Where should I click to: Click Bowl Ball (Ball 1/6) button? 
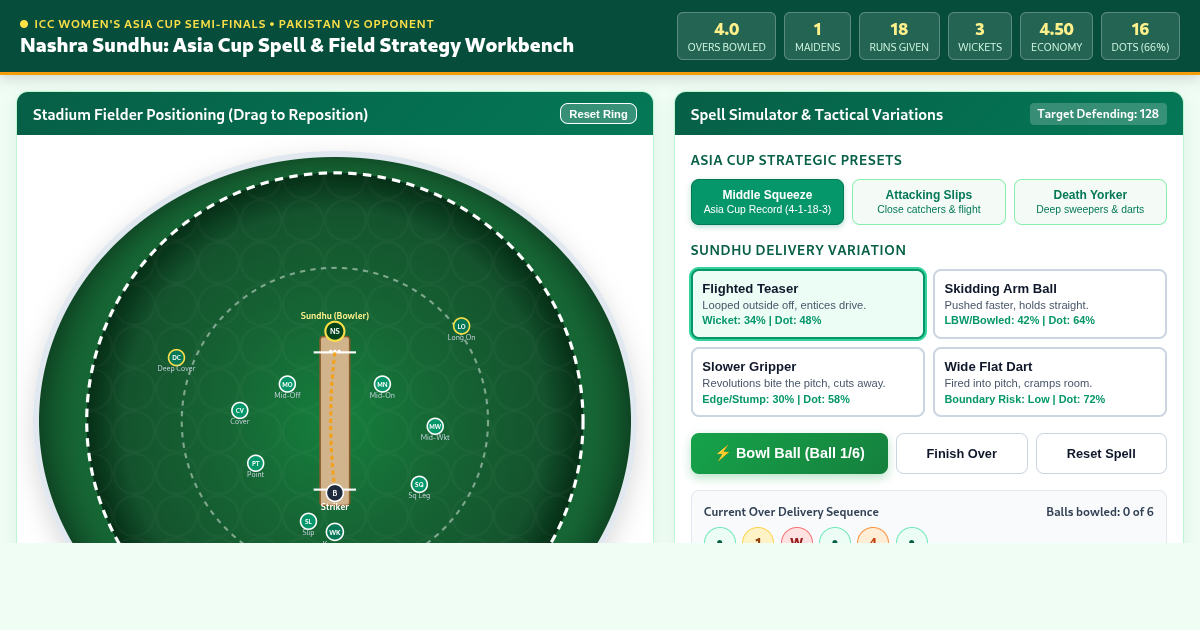[x=789, y=453]
